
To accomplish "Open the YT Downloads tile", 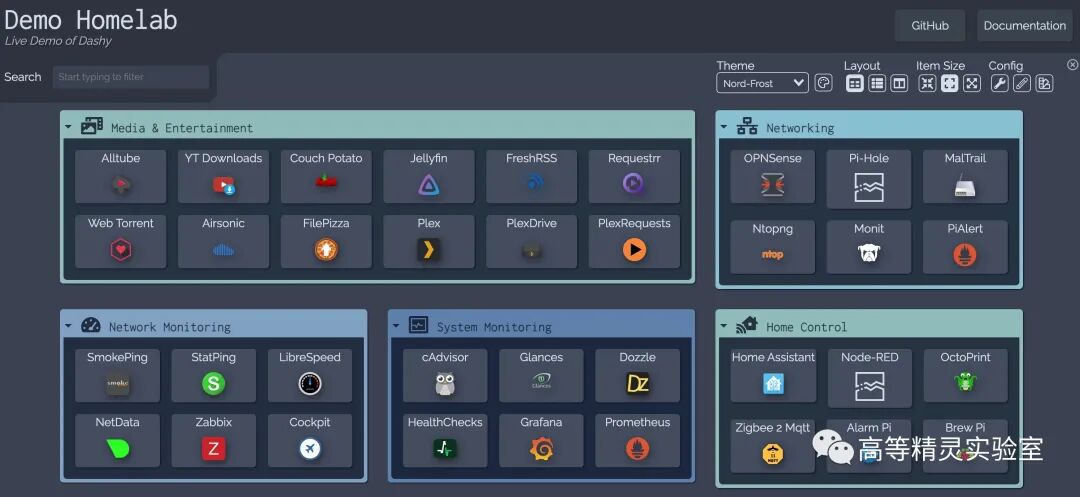I will click(x=223, y=176).
